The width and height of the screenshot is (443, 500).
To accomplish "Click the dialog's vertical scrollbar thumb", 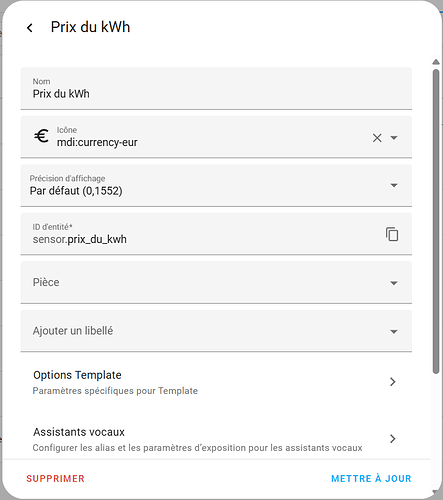I will point(436,221).
